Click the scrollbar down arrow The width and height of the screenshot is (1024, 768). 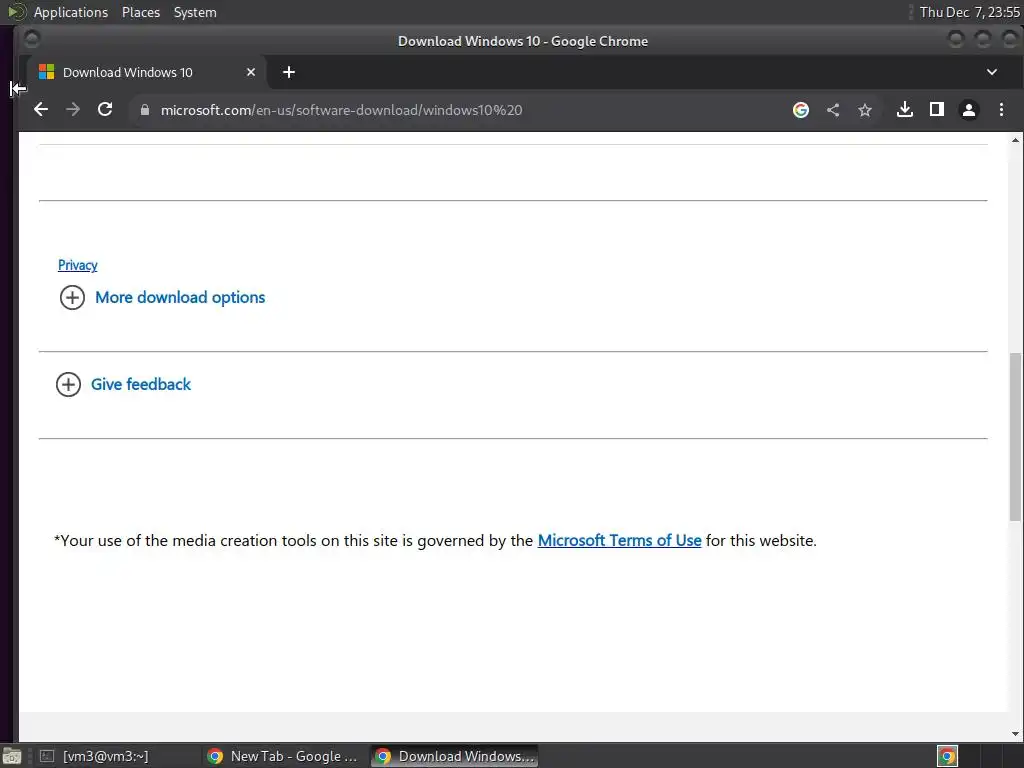pyautogui.click(x=1015, y=733)
